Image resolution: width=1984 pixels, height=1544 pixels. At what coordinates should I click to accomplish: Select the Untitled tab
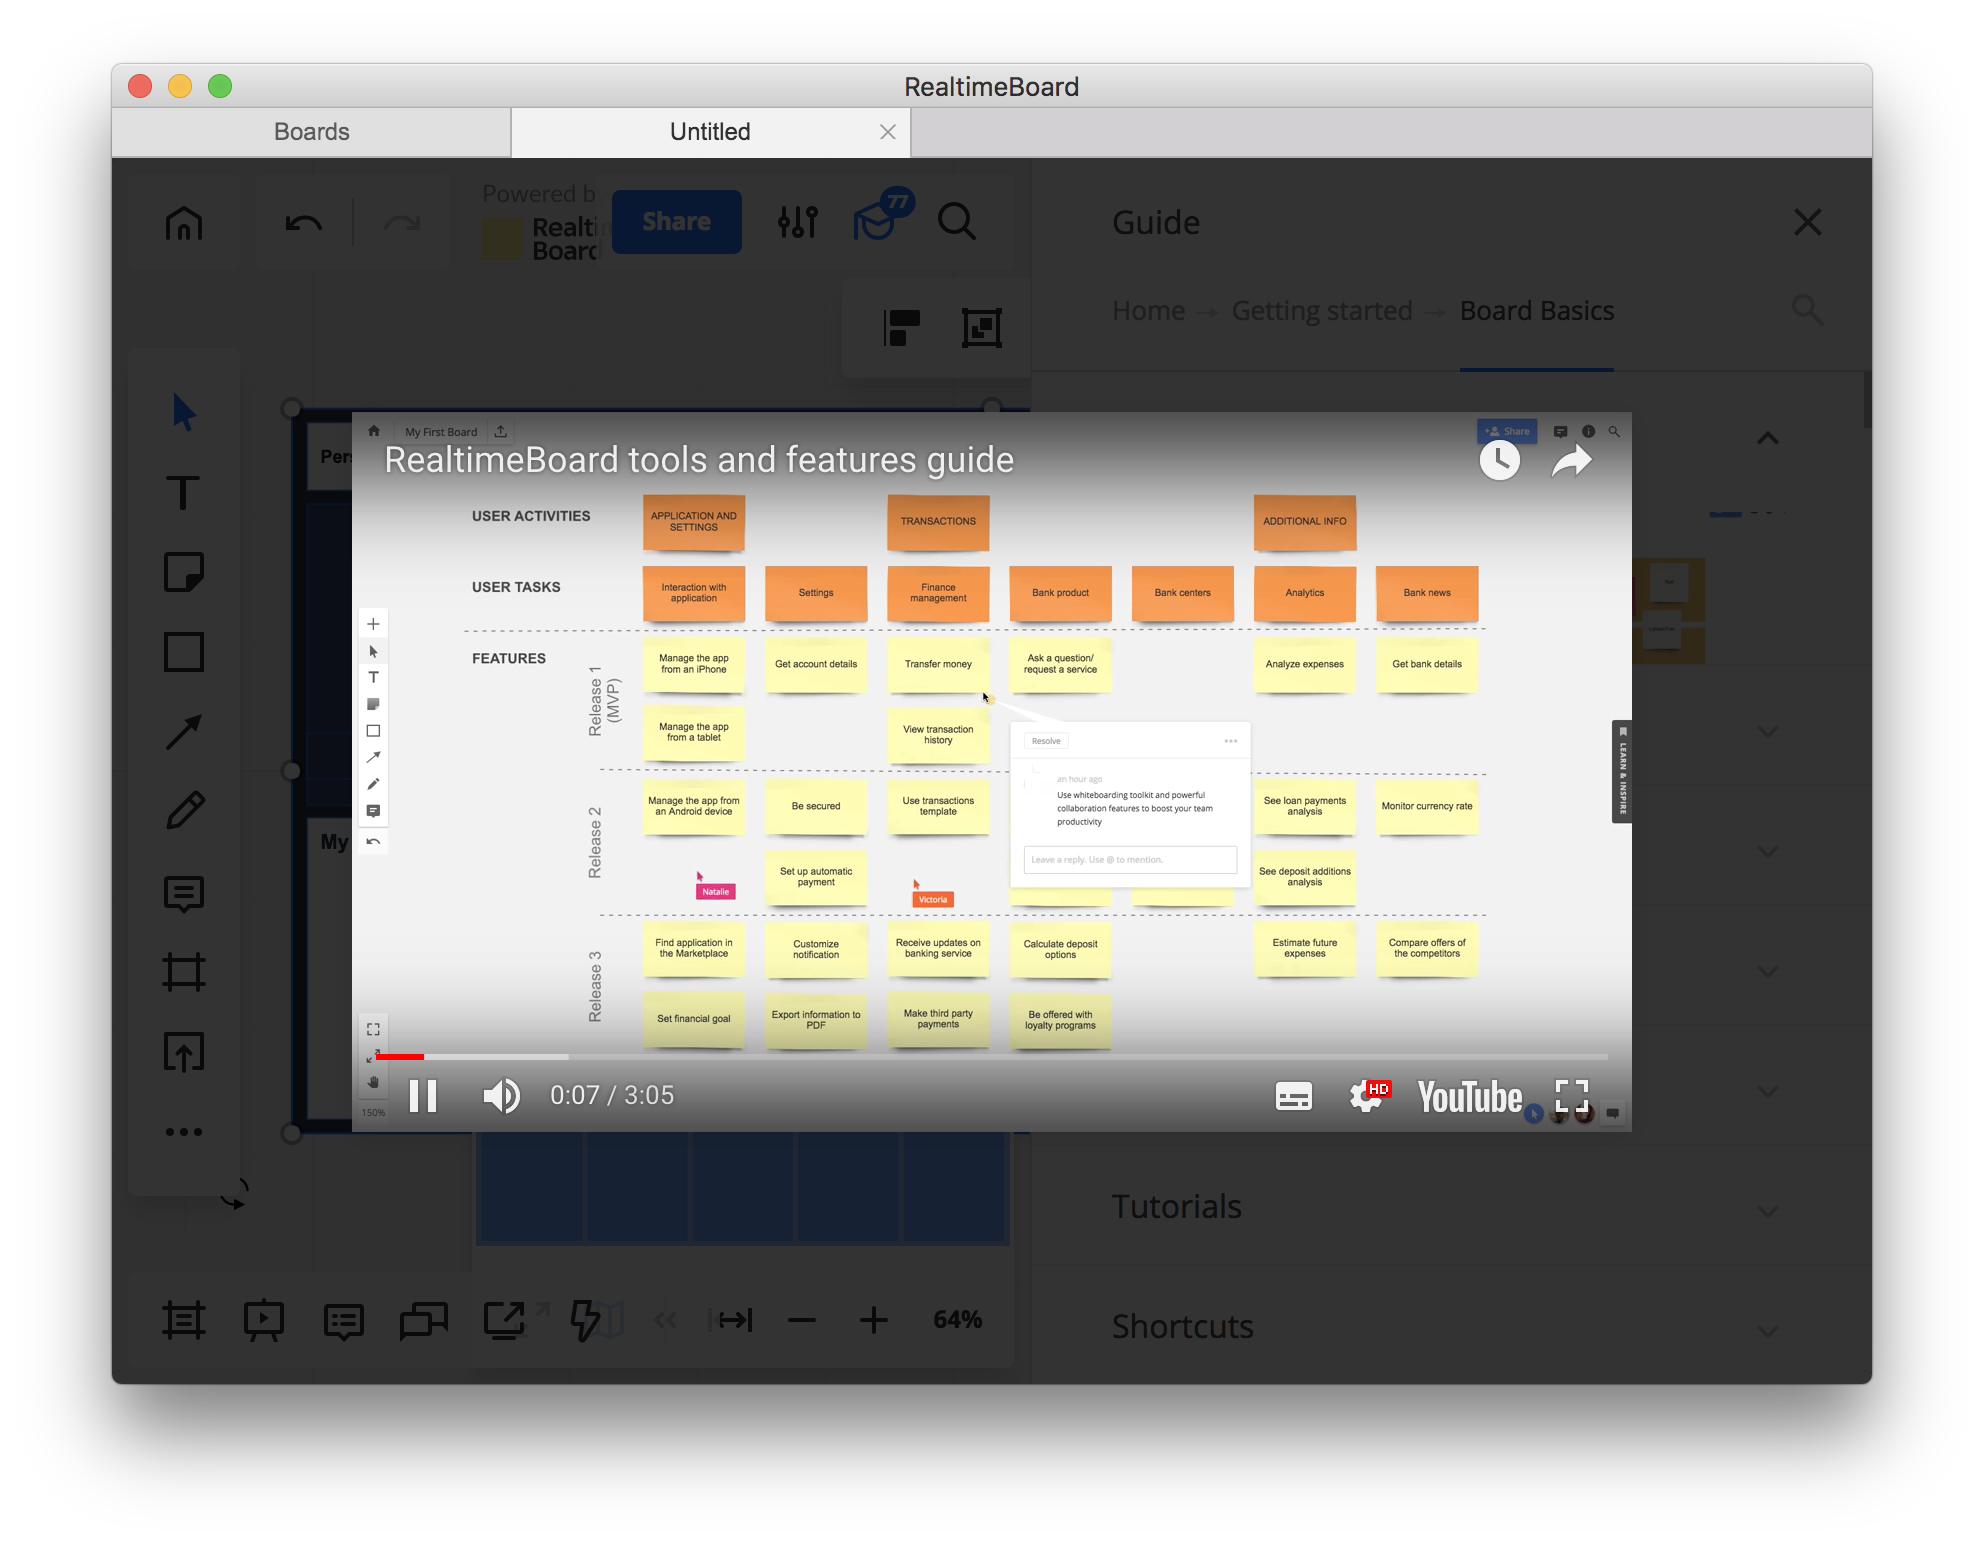710,132
